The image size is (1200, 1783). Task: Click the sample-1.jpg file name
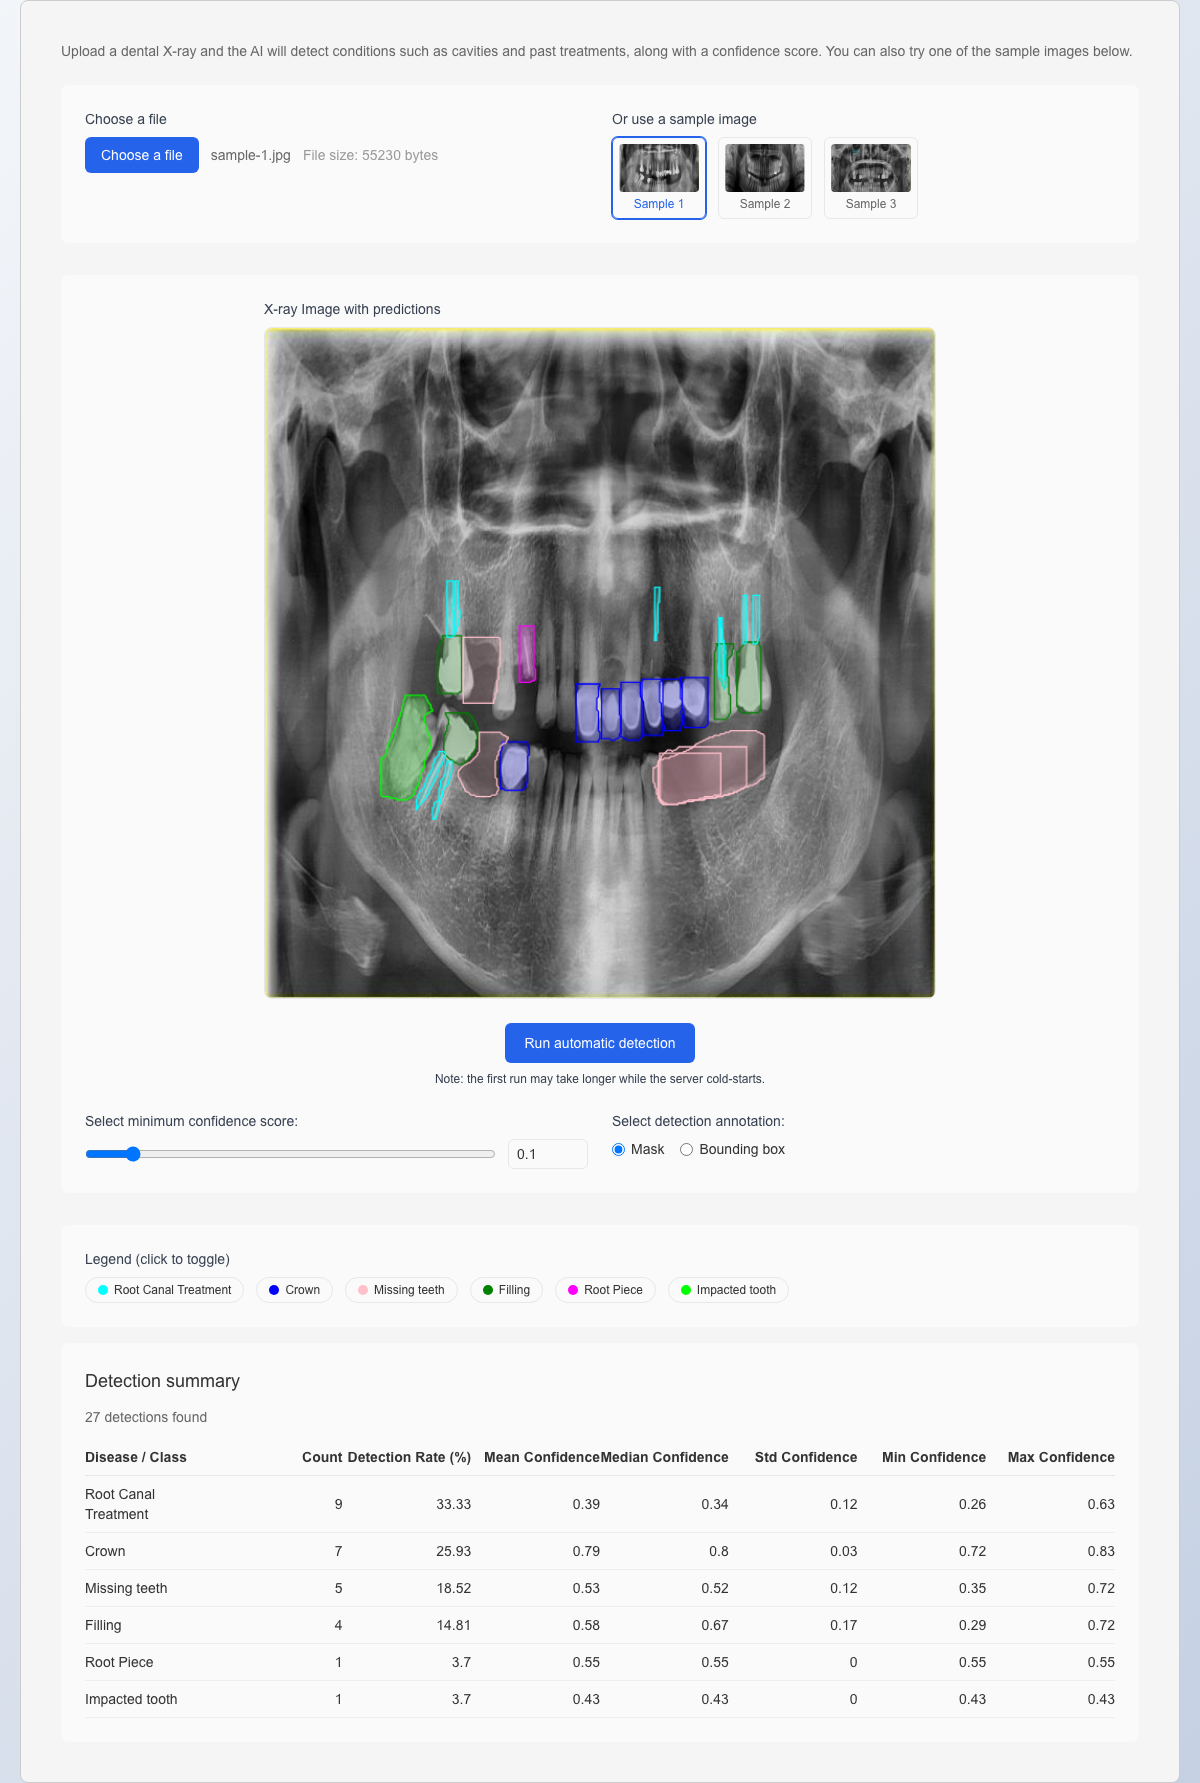coord(251,155)
